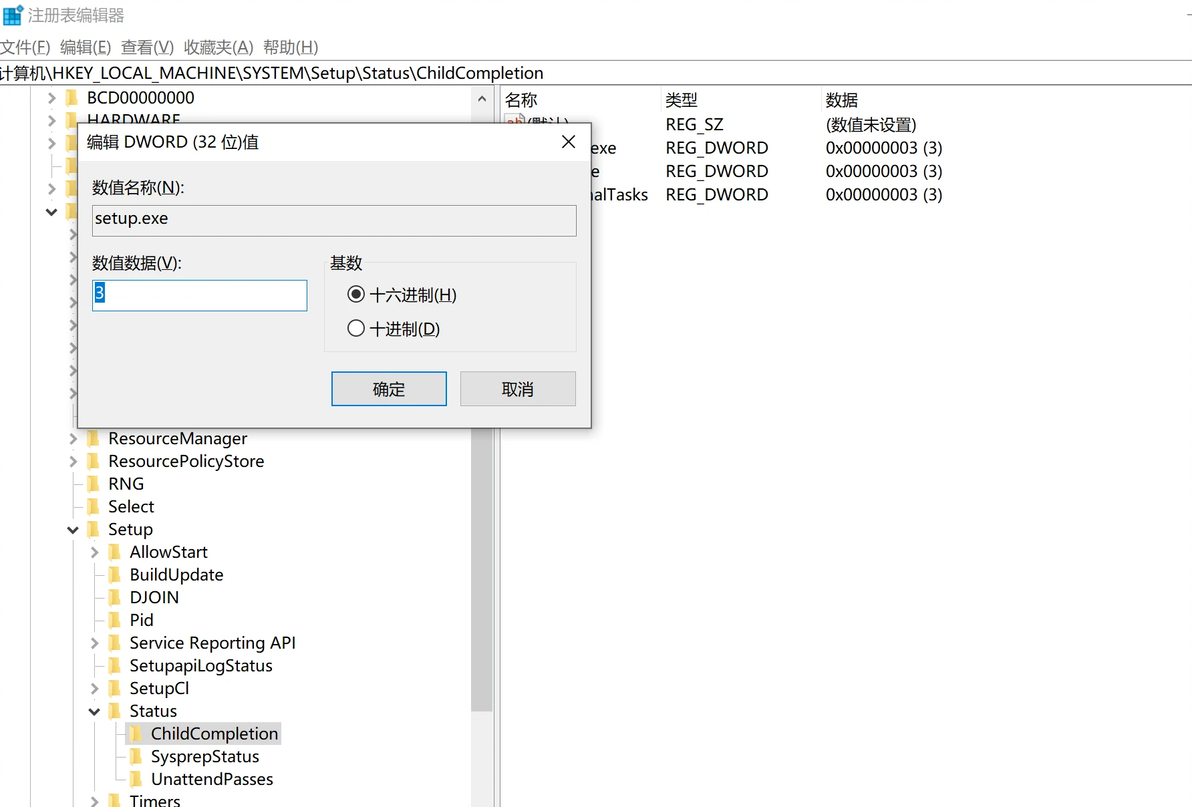
Task: Click the 数值名称 field showing setup.exe
Action: 334,220
